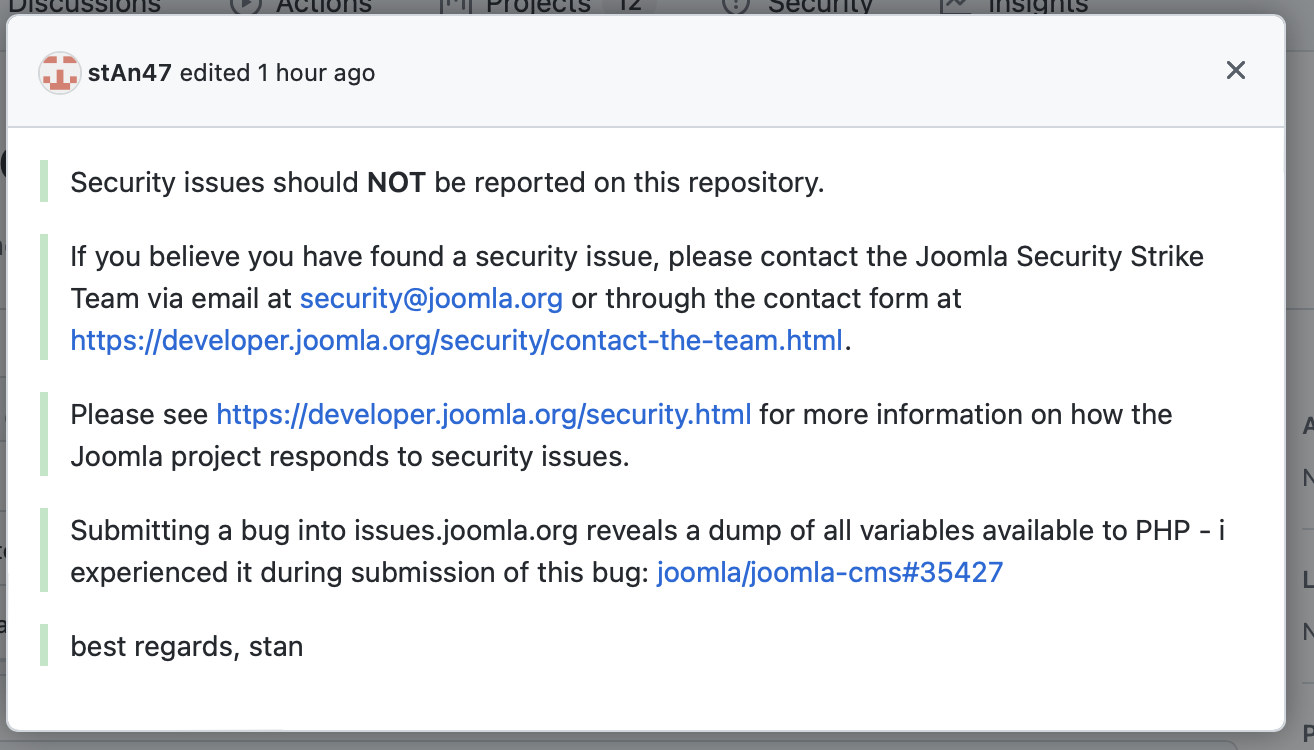This screenshot has width=1314, height=750.
Task: Close the edit history dialog
Action: pyautogui.click(x=1236, y=70)
